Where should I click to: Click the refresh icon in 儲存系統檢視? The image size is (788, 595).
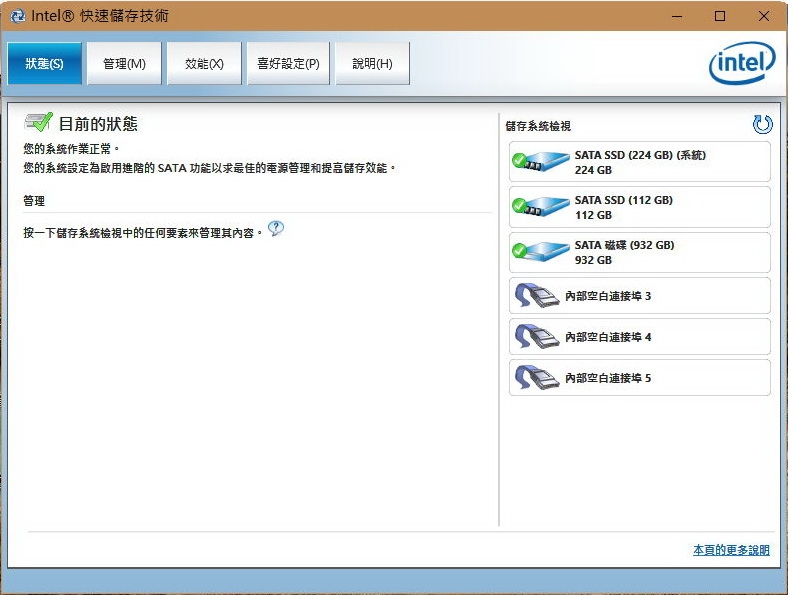tap(762, 124)
